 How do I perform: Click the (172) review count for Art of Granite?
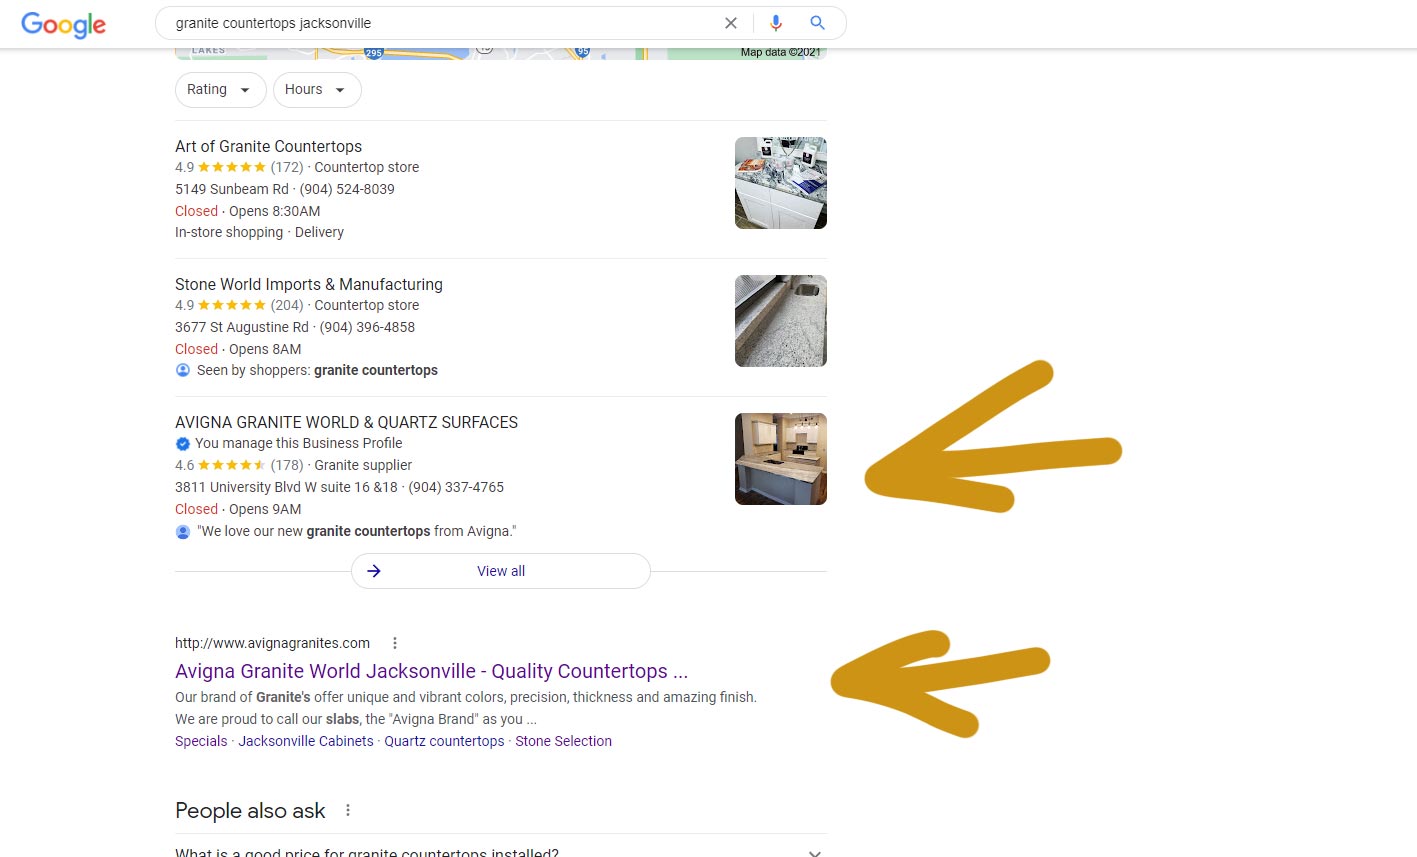click(287, 167)
